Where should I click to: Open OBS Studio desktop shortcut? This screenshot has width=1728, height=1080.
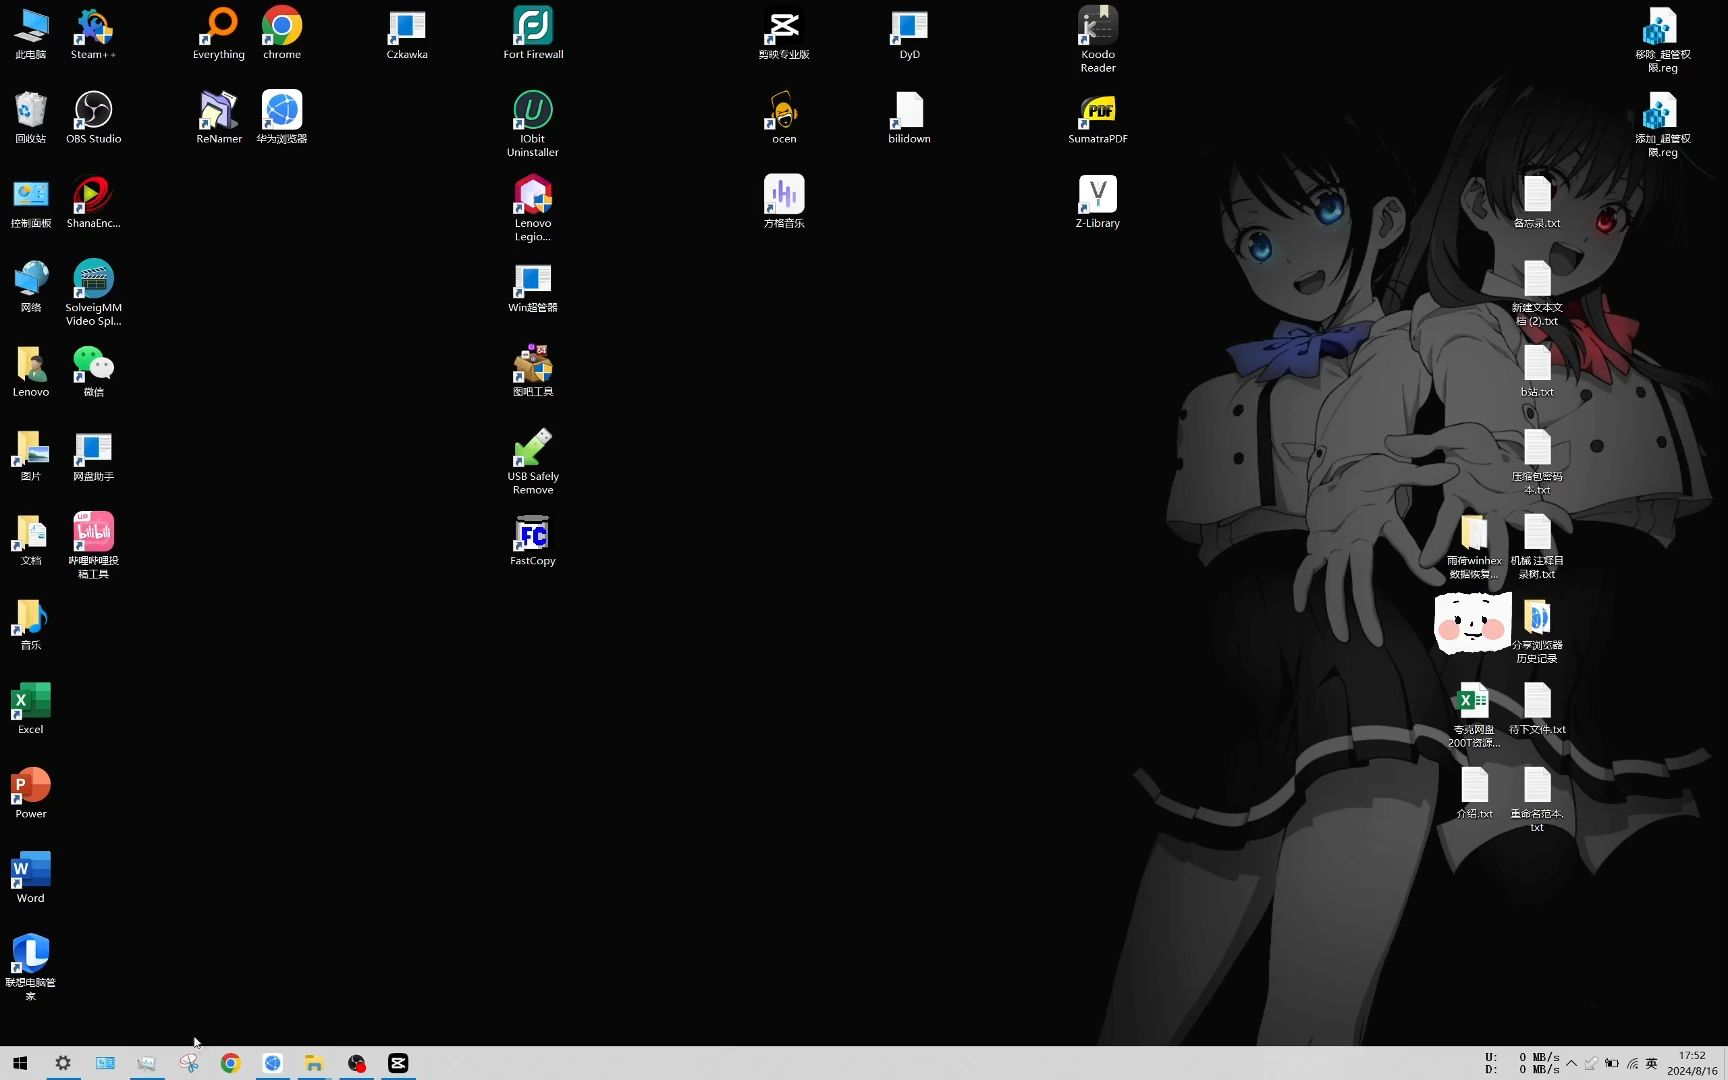tap(93, 117)
